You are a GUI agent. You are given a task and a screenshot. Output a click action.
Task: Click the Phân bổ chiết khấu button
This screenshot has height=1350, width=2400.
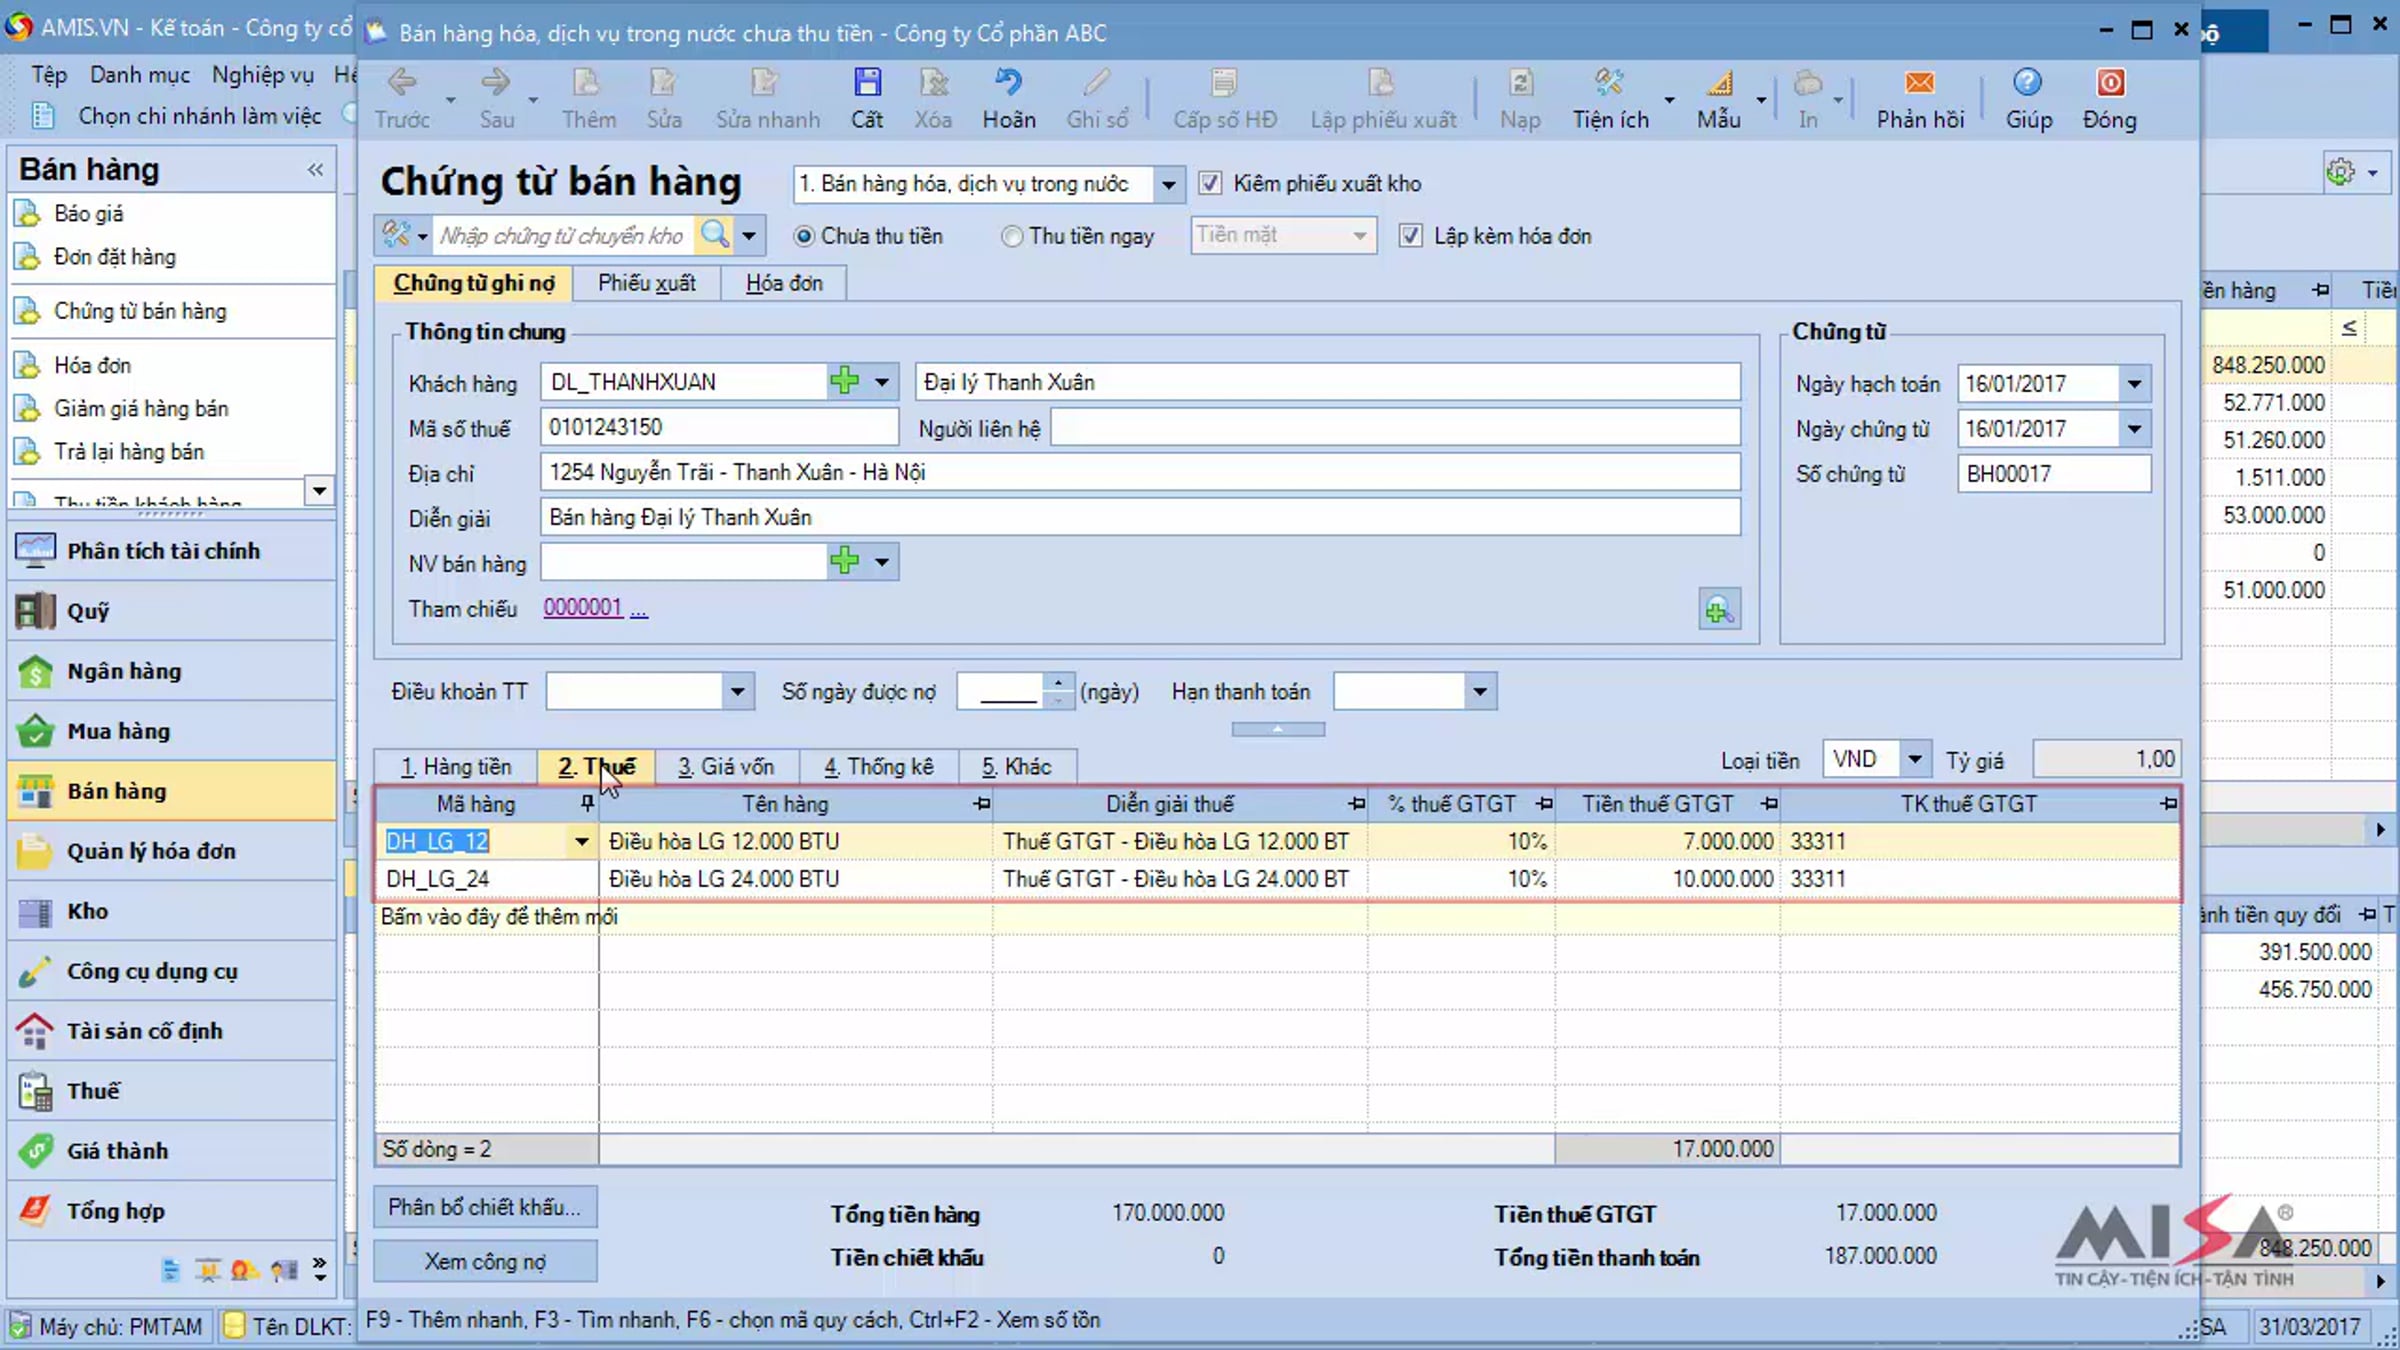pyautogui.click(x=485, y=1207)
